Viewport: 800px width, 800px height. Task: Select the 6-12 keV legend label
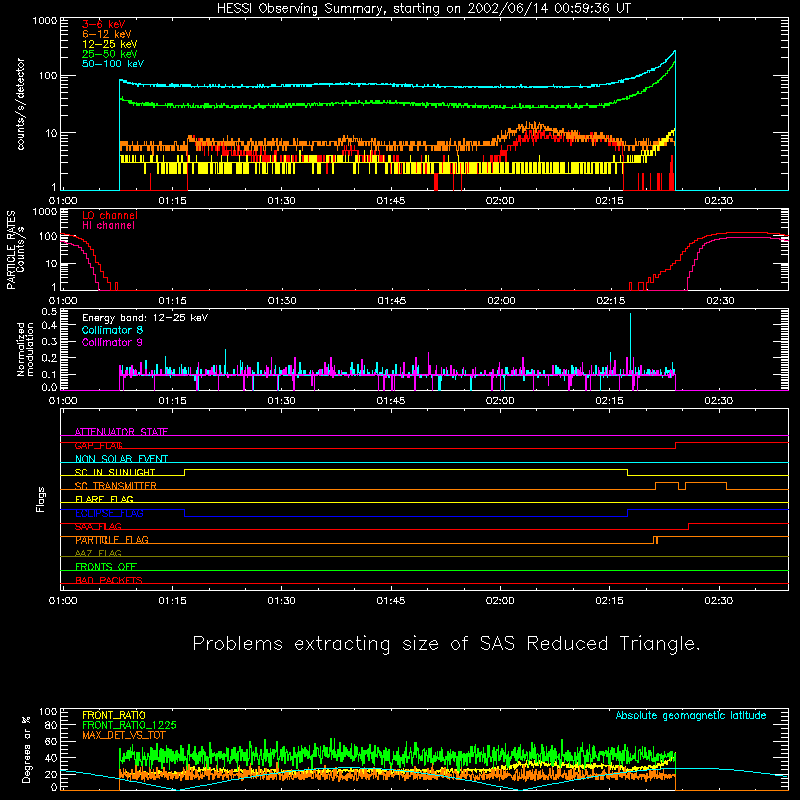coord(107,34)
